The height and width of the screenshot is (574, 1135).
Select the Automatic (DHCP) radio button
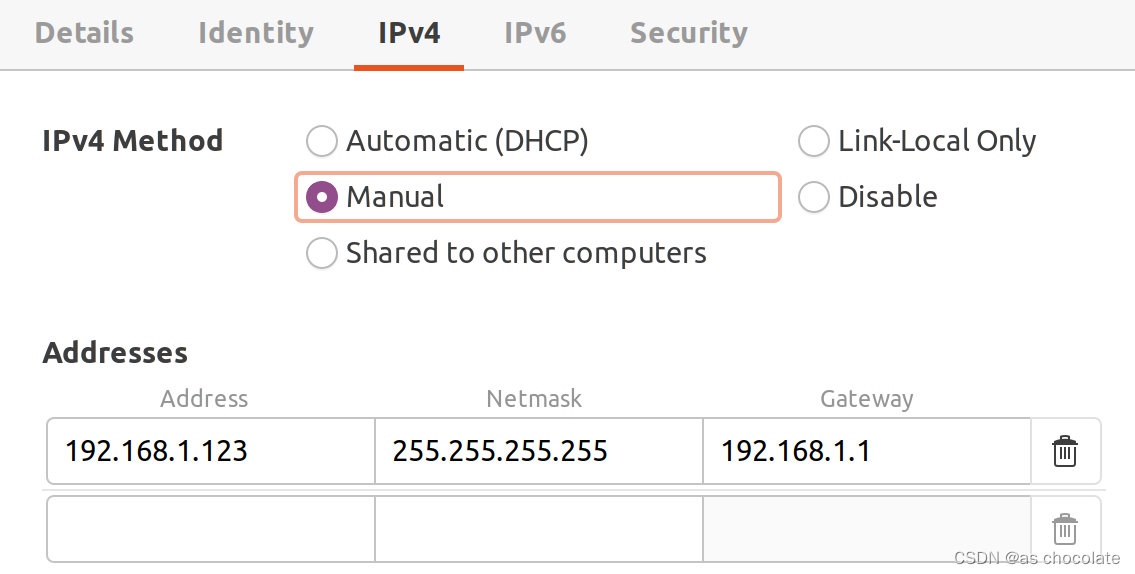coord(321,141)
